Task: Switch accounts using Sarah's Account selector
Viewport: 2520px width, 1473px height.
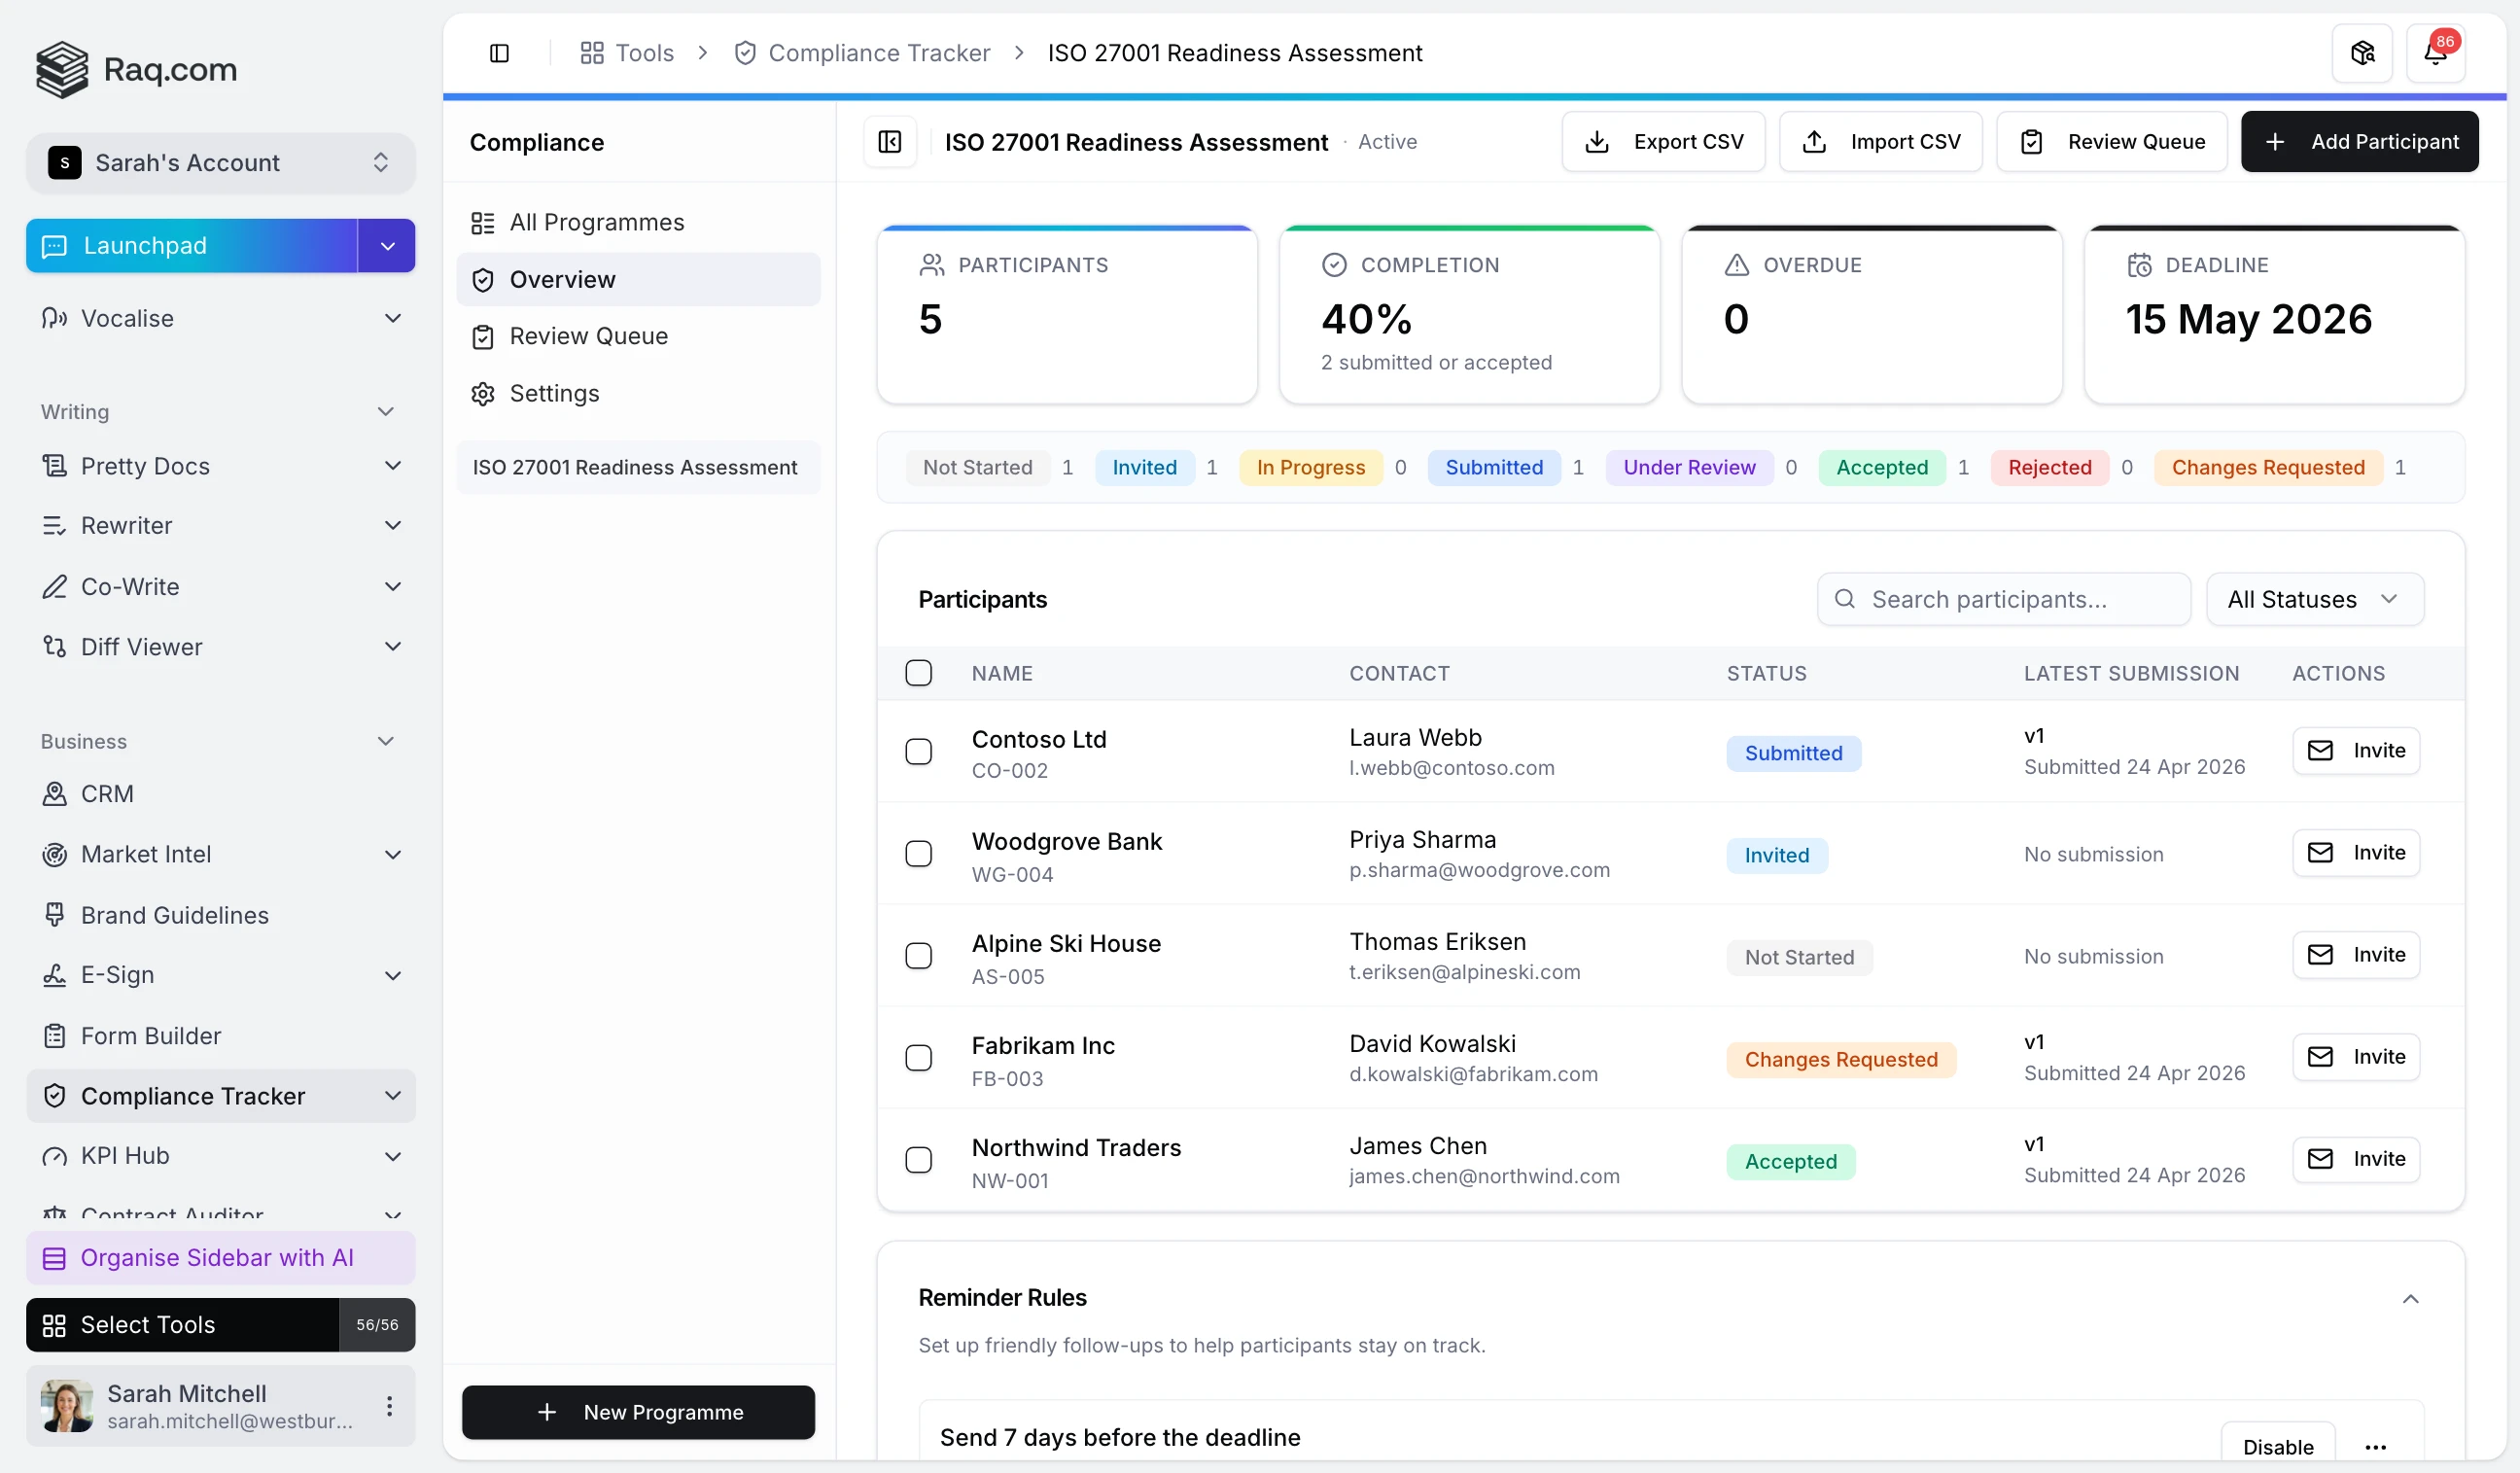Action: [220, 162]
